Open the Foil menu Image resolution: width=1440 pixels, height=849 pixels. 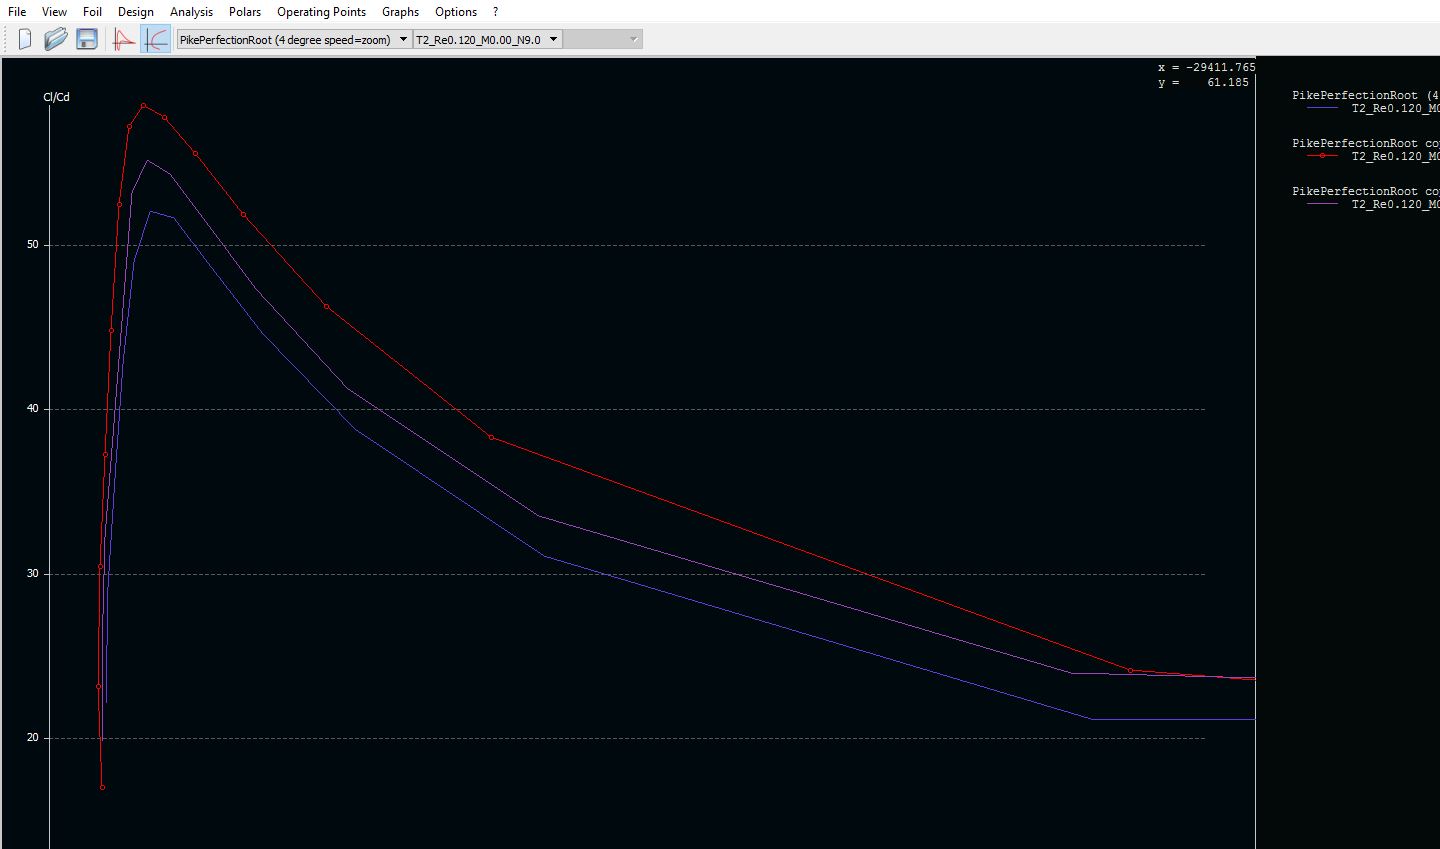pos(92,12)
